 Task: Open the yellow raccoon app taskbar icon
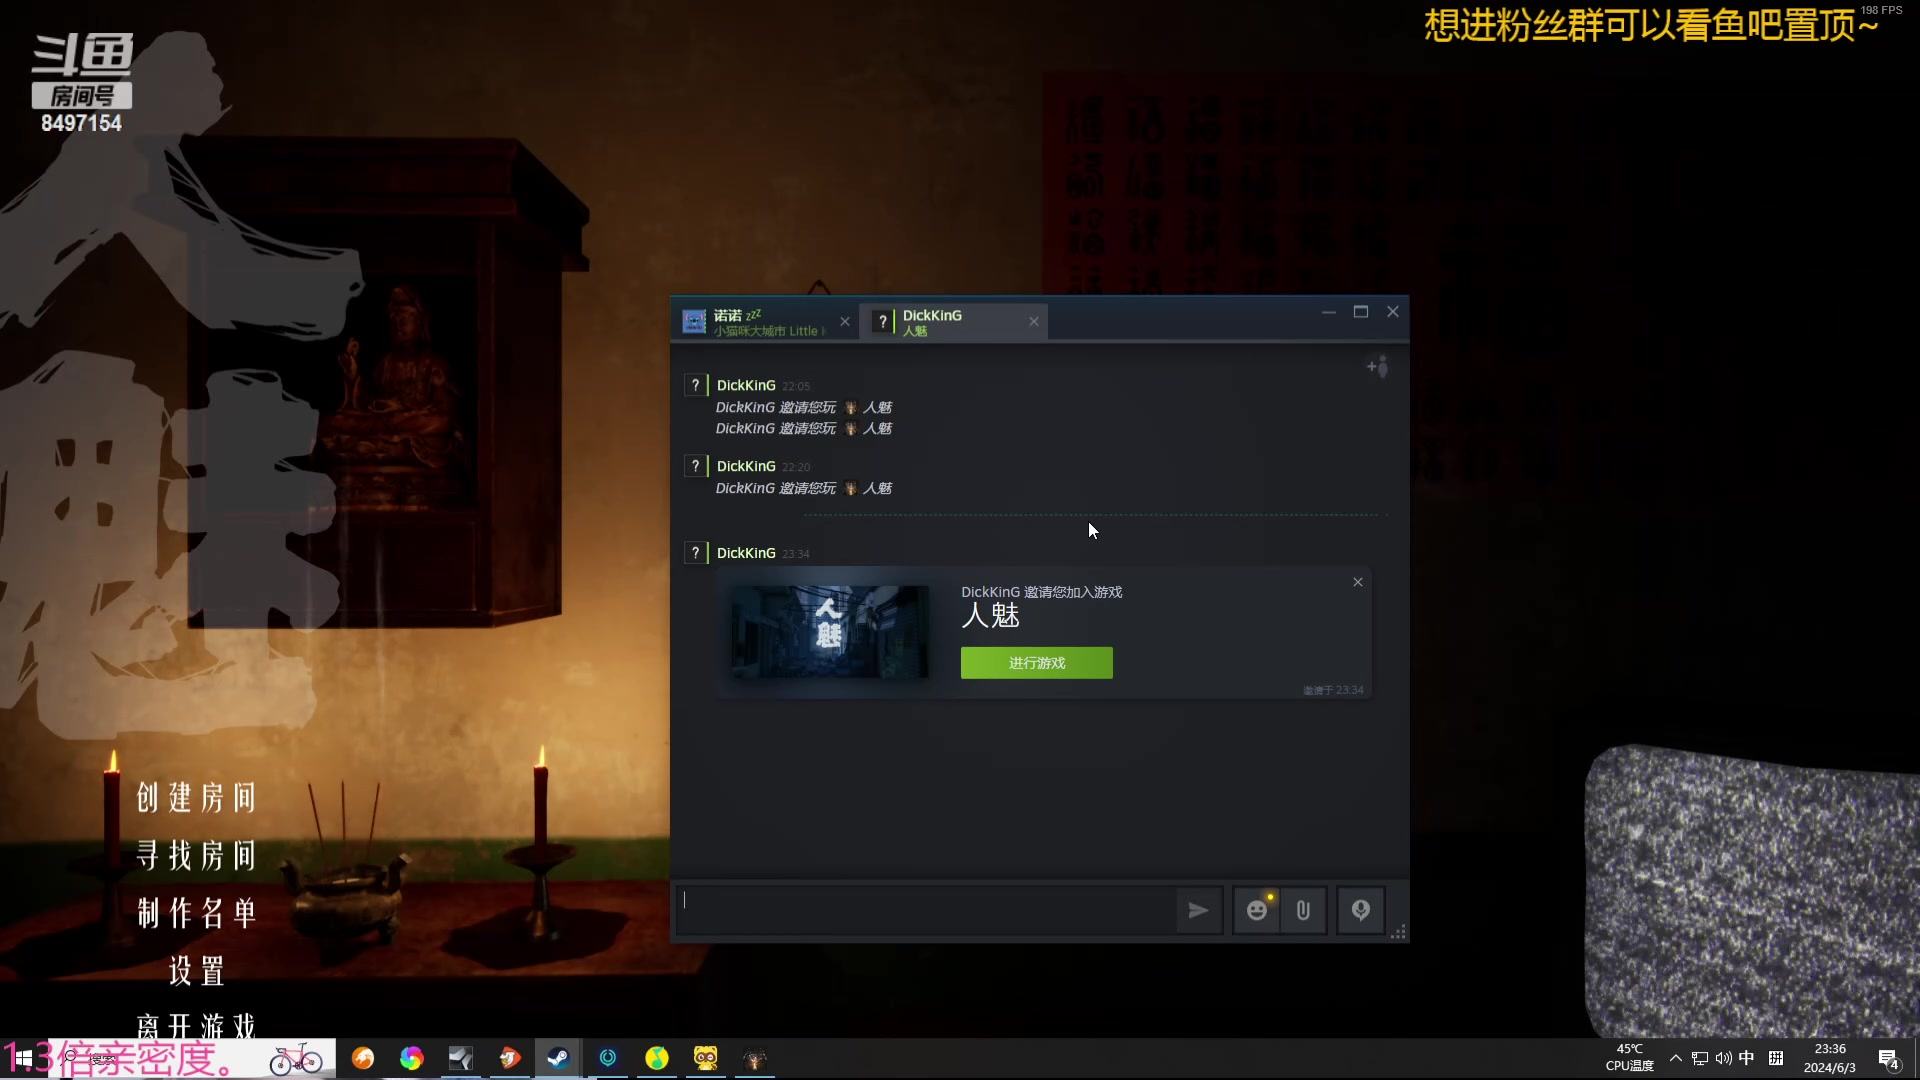(x=706, y=1058)
